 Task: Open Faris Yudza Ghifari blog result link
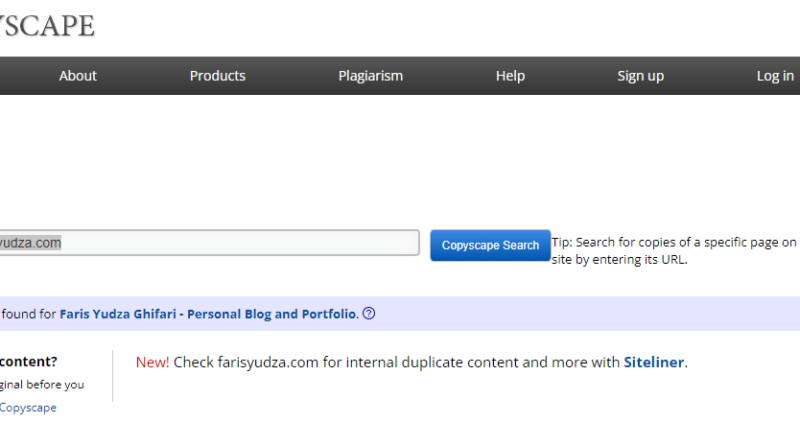208,314
